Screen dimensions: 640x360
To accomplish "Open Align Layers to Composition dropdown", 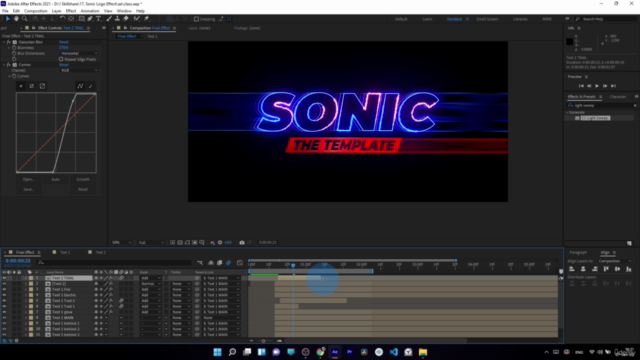I will click(615, 261).
